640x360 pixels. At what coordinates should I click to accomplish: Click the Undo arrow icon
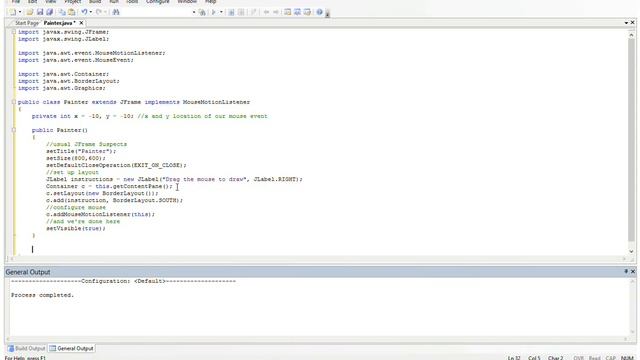(84, 12)
